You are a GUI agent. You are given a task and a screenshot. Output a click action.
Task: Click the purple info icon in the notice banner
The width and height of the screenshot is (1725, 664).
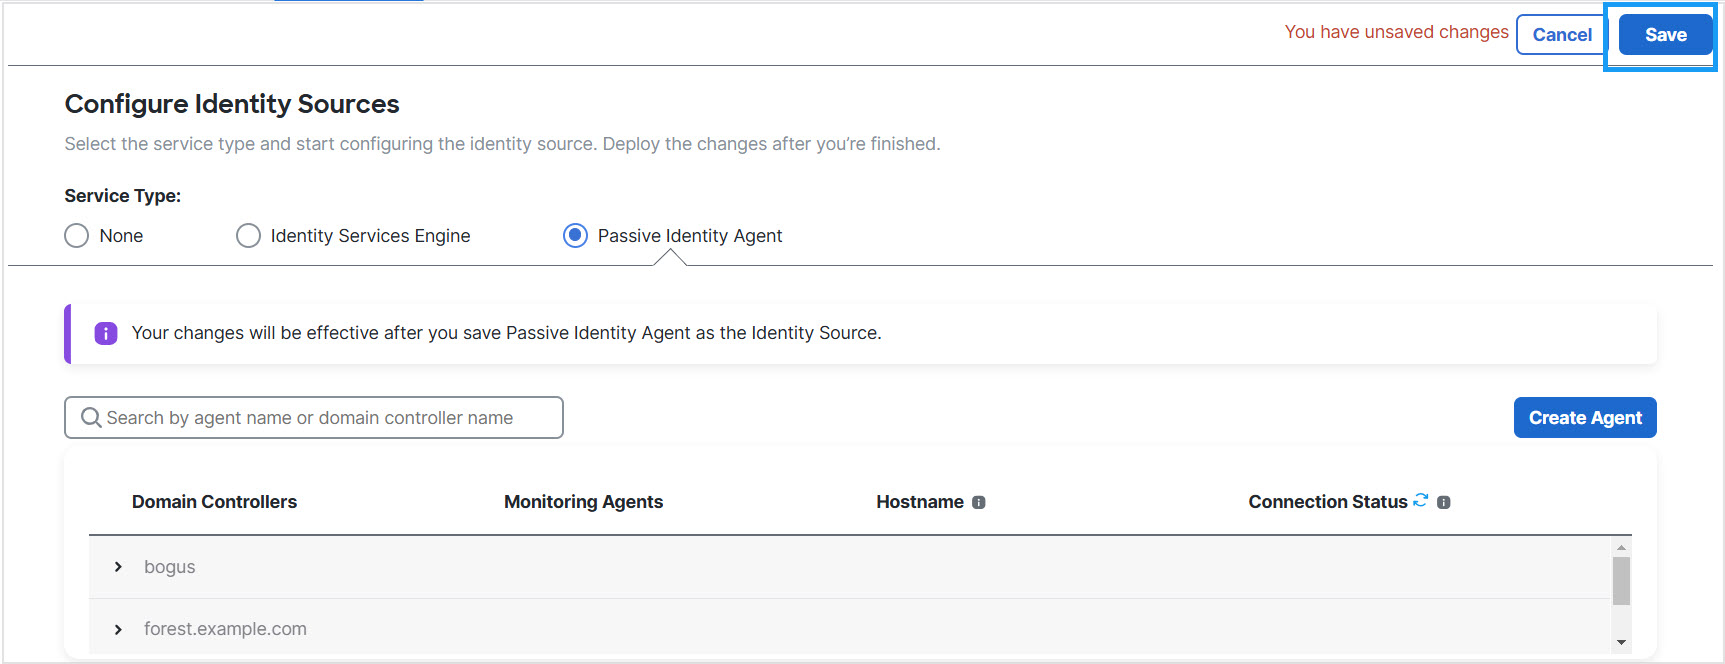coord(105,333)
